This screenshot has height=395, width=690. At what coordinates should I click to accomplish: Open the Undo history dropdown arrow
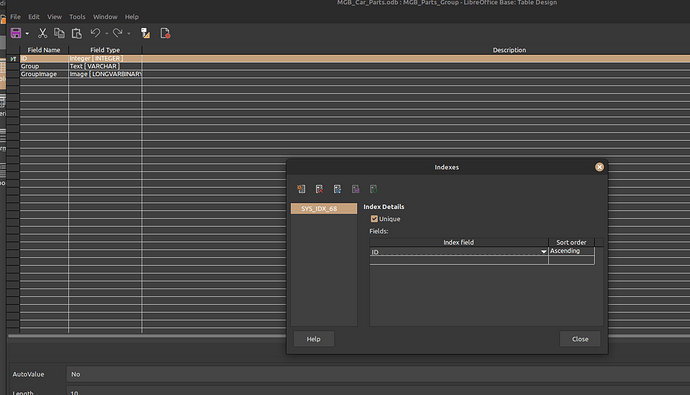pos(106,33)
